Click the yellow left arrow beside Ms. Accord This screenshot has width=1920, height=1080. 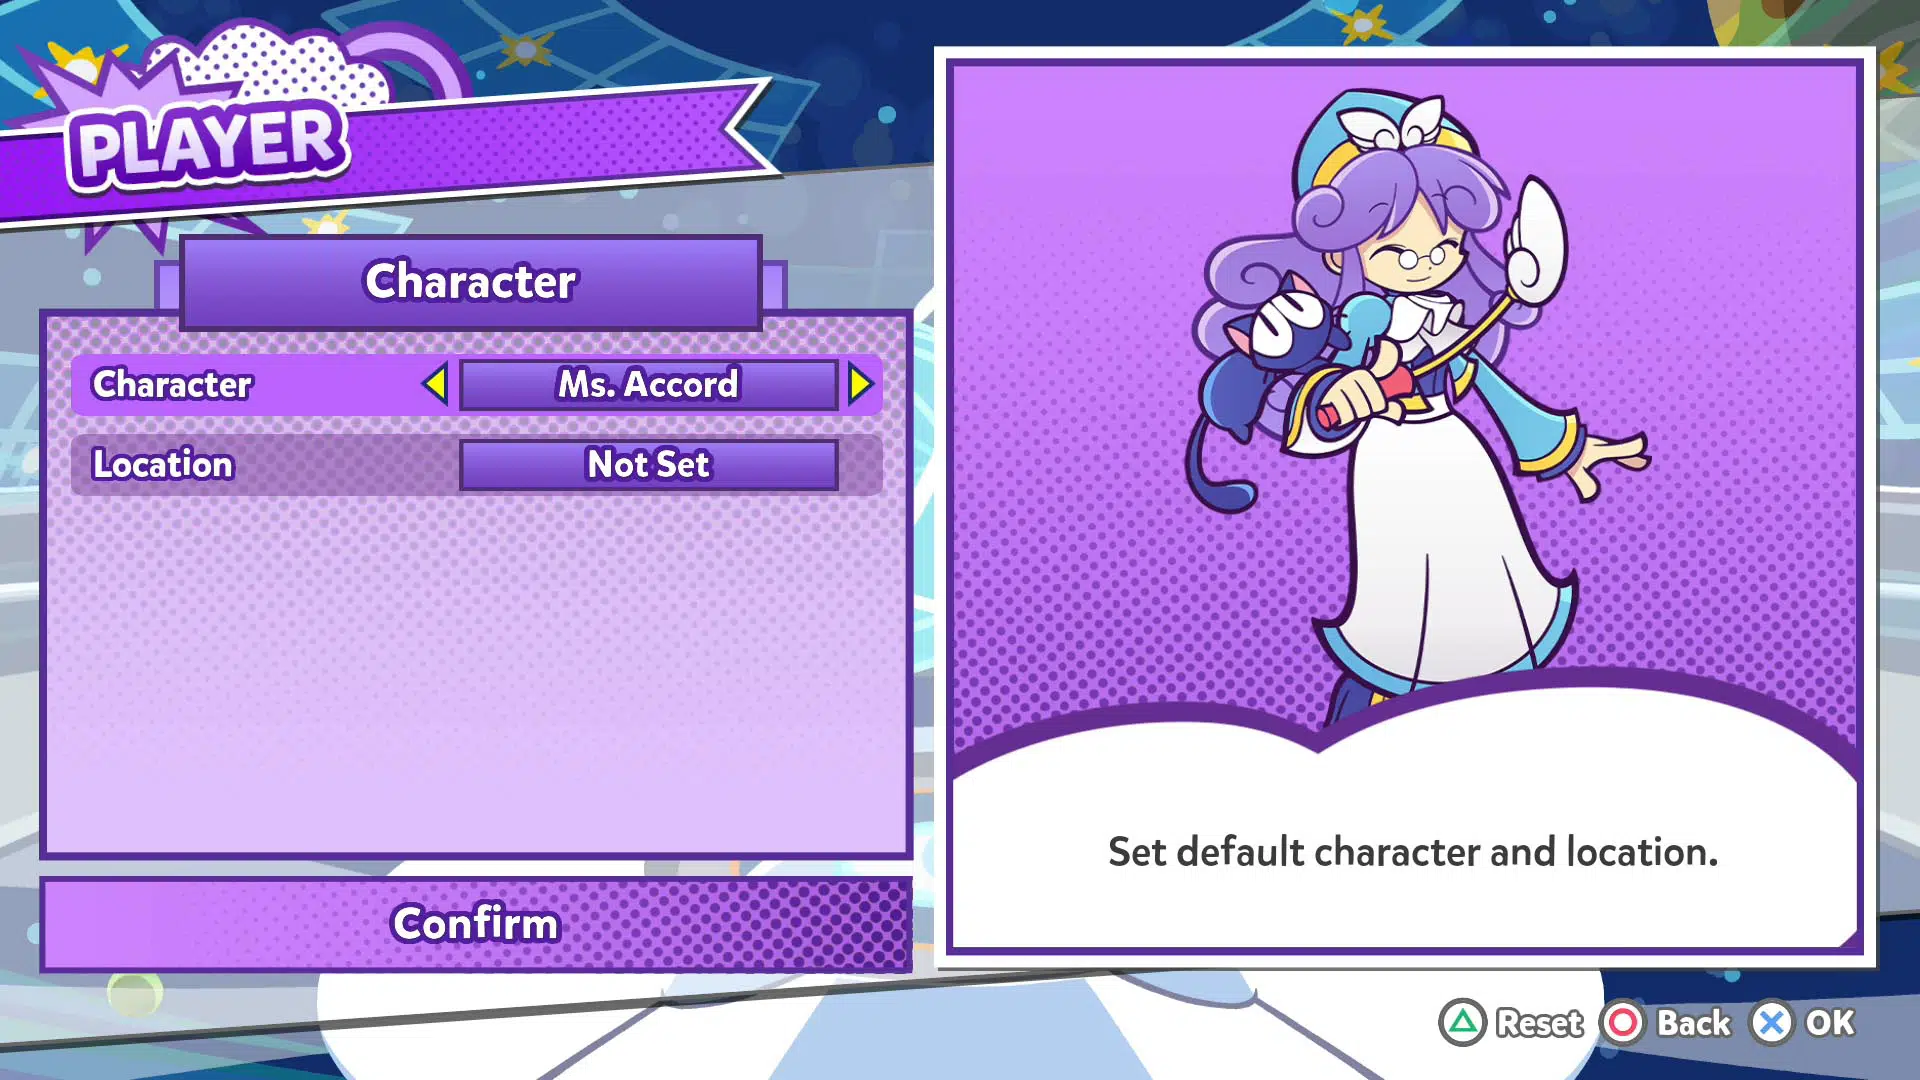435,384
